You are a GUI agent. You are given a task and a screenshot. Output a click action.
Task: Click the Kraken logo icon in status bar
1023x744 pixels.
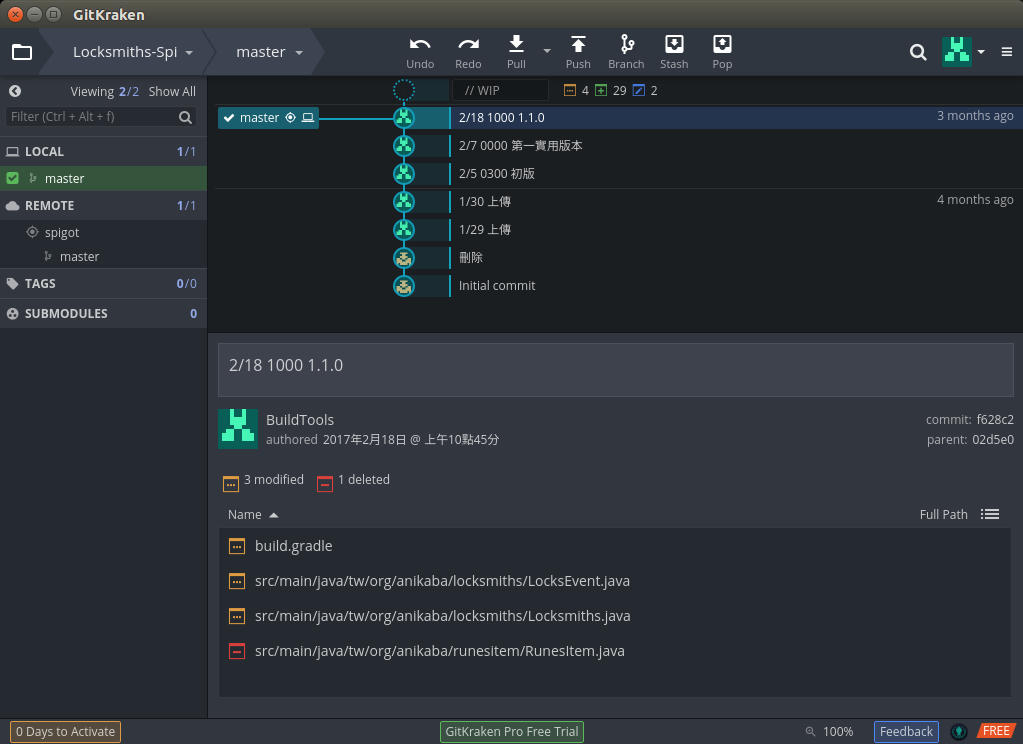coord(958,732)
